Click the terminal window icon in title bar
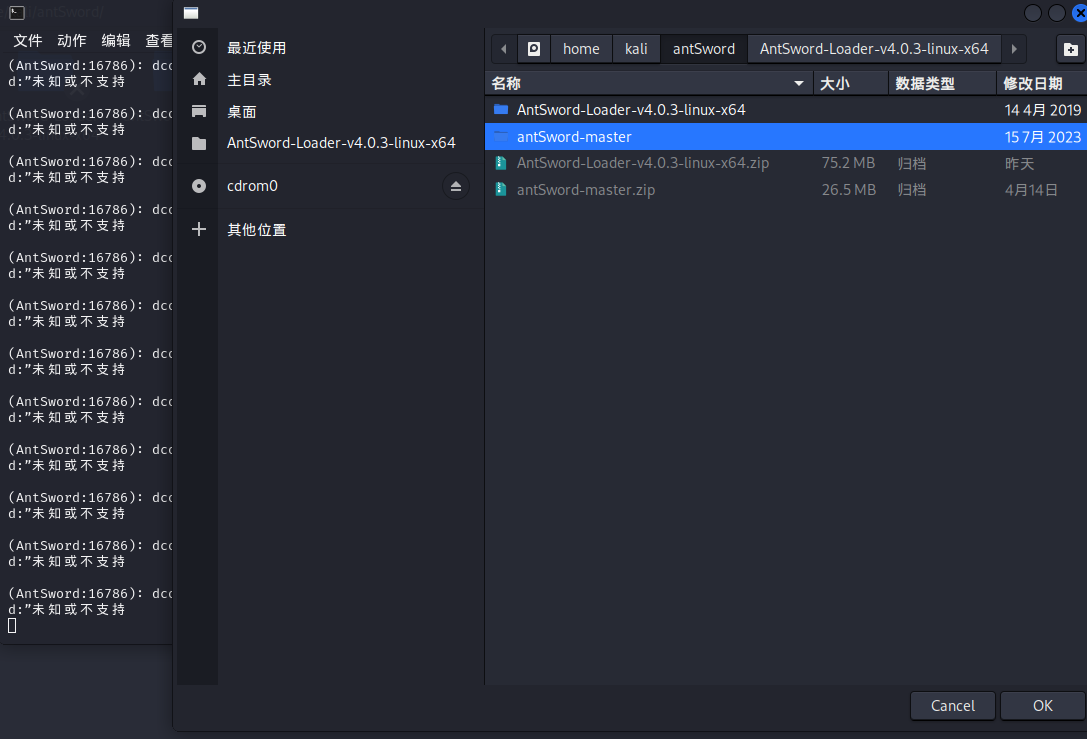Image resolution: width=1087 pixels, height=739 pixels. point(17,12)
